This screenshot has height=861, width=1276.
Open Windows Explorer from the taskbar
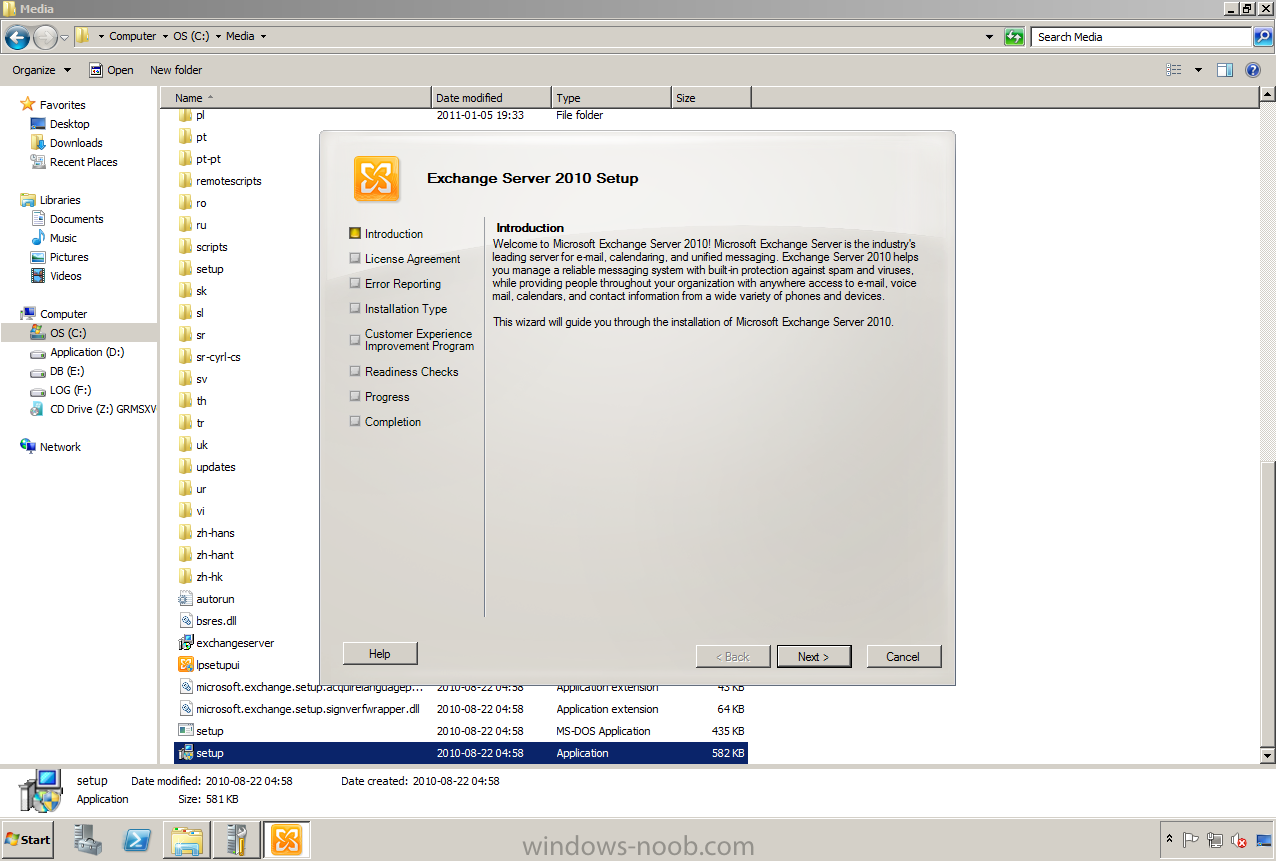[187, 840]
